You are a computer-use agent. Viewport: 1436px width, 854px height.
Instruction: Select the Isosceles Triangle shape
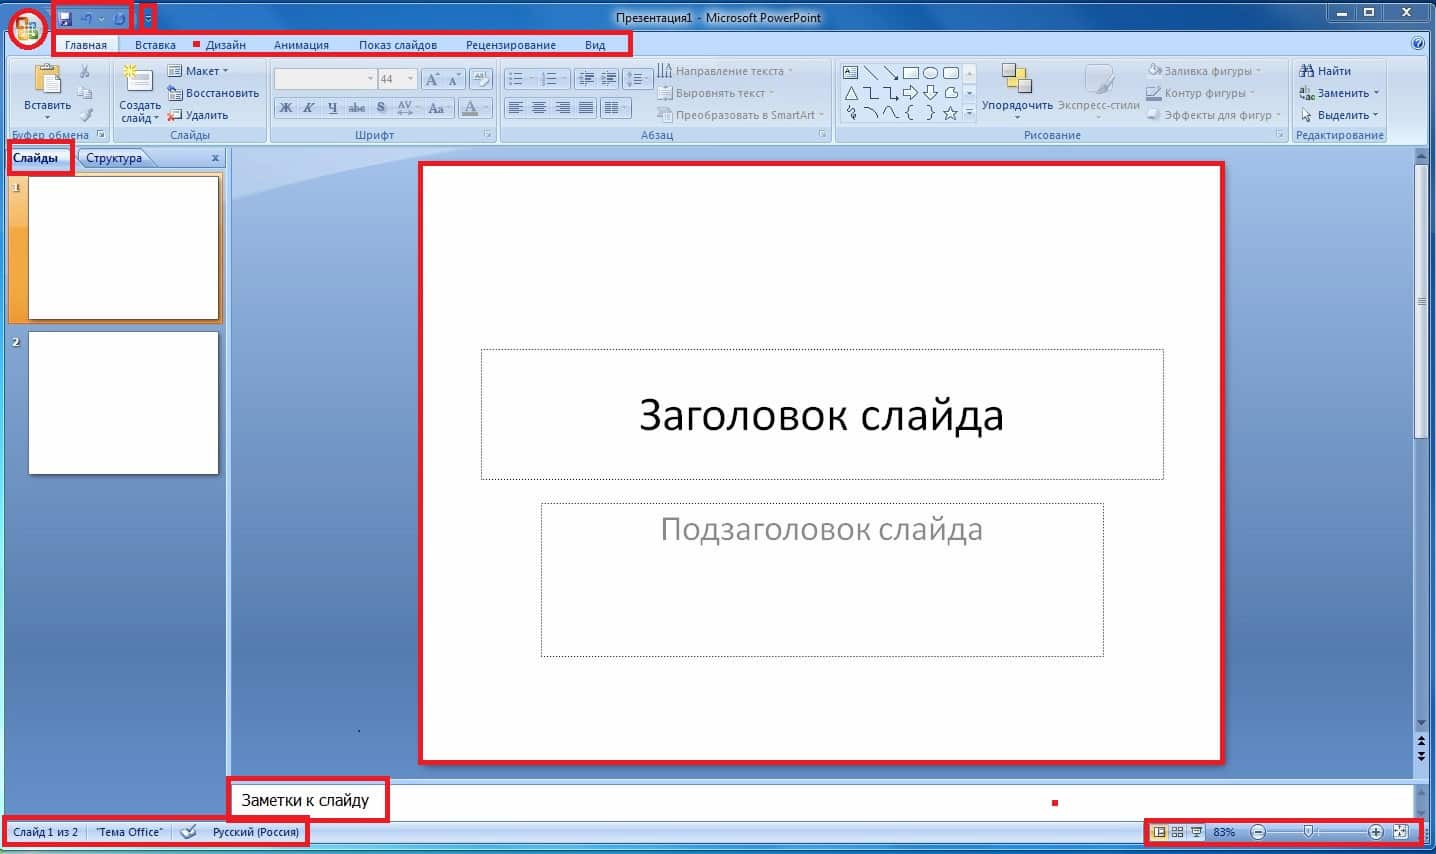pos(851,93)
